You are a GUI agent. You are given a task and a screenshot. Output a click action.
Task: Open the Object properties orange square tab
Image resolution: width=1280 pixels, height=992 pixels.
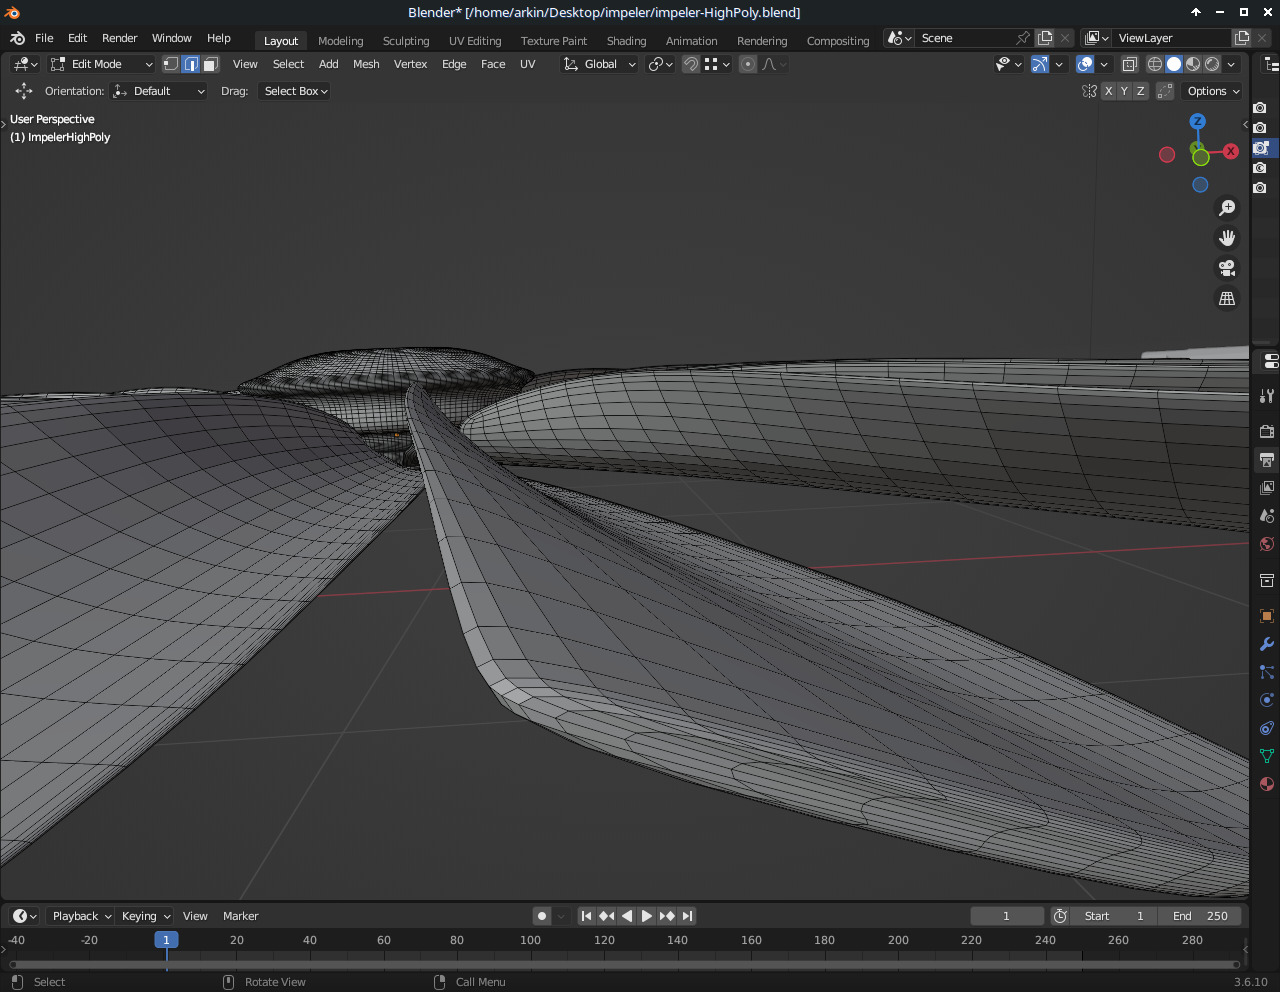[1266, 616]
